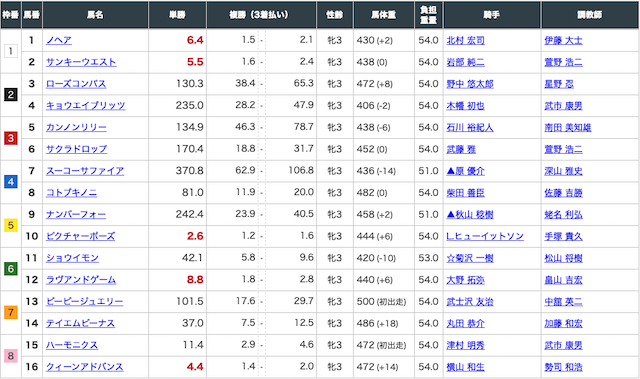The width and height of the screenshot is (640, 379).
Task: Open trainer 蛯名 利弘 link
Action: click(x=563, y=215)
